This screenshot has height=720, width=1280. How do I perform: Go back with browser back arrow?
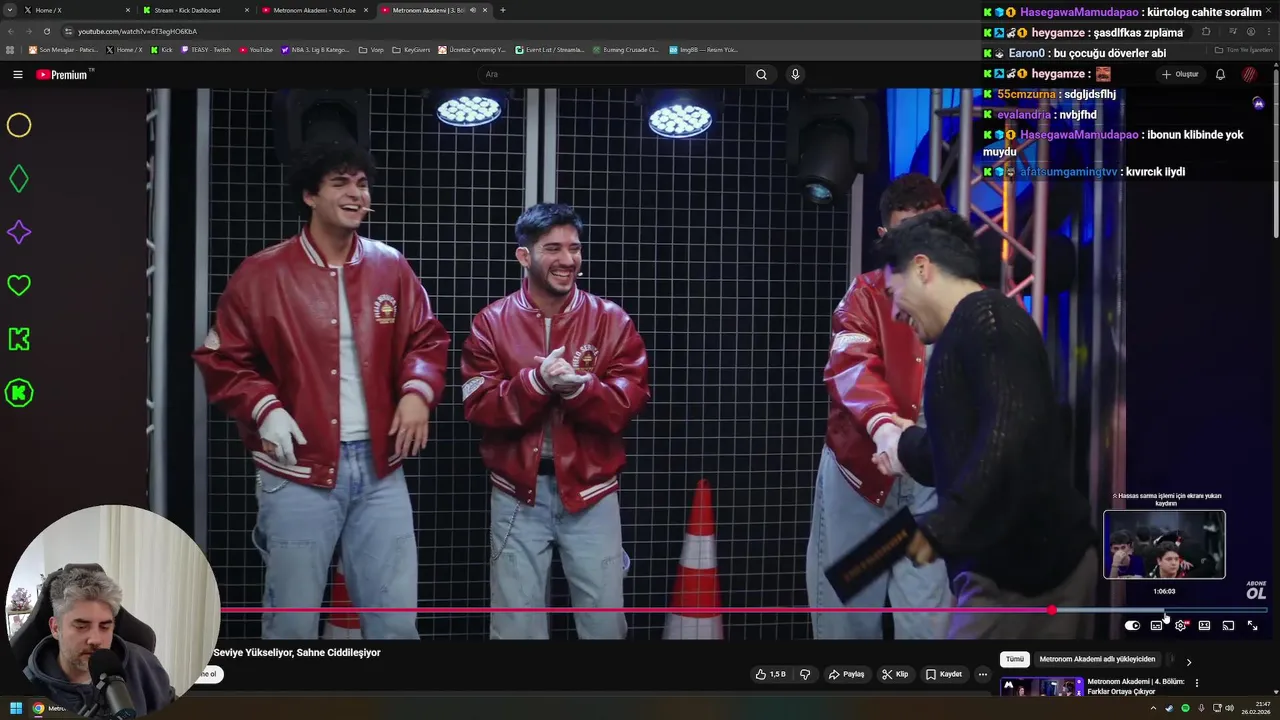(x=11, y=31)
